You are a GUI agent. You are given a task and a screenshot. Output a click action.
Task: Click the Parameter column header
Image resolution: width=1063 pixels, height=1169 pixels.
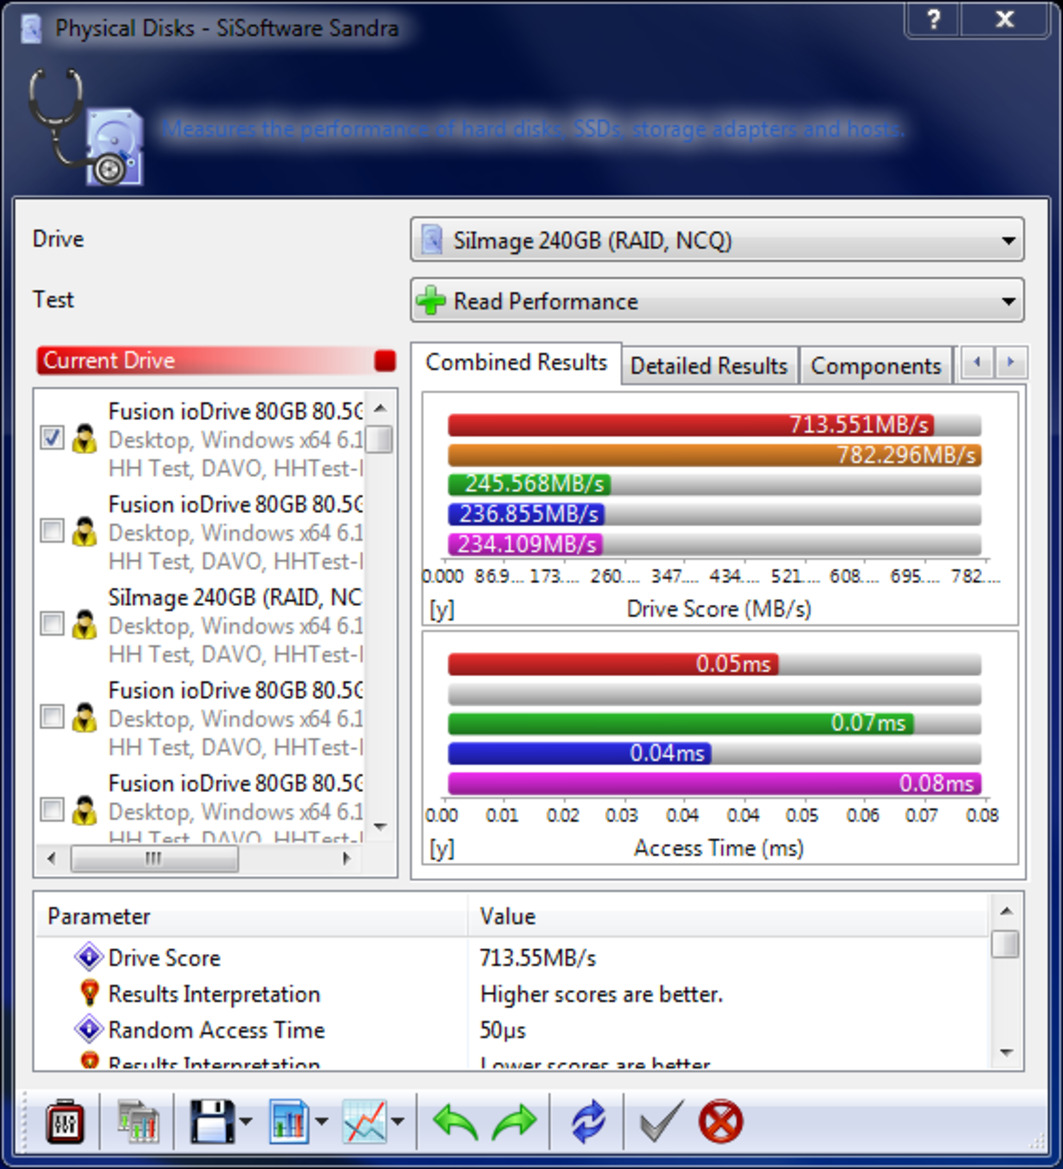pos(251,916)
